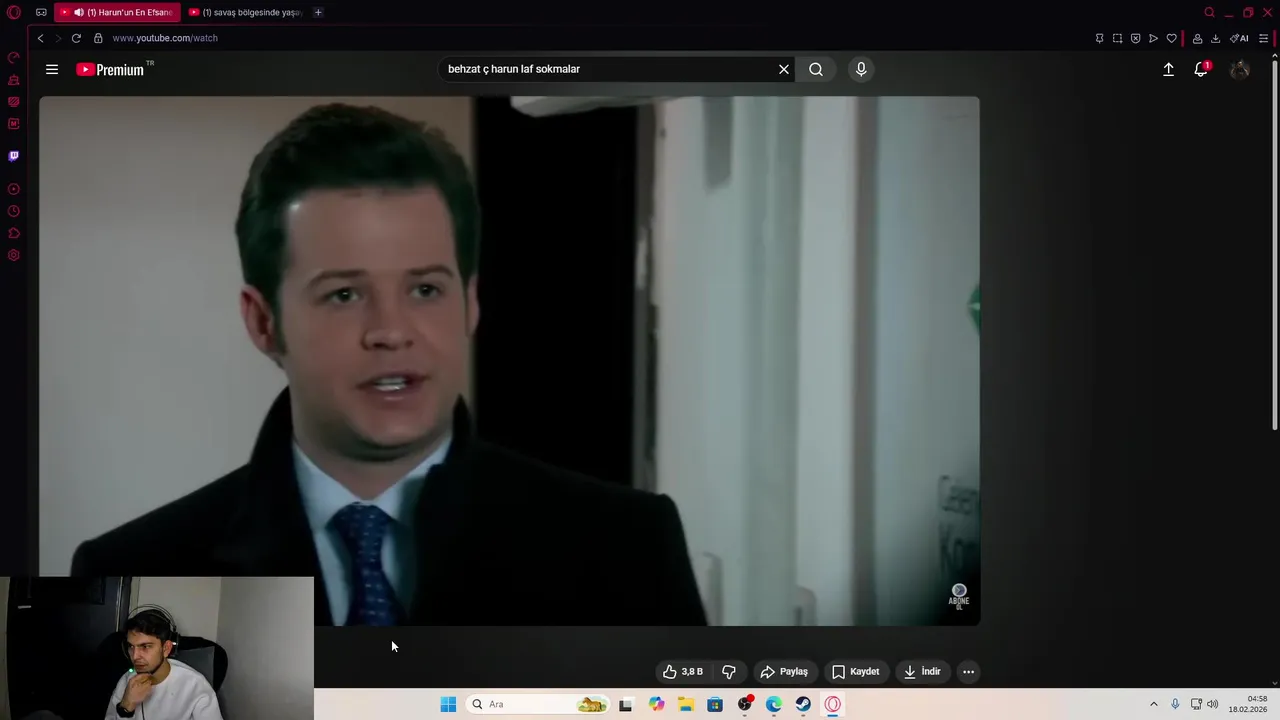
Task: Click the YouTube search box text
Action: [514, 69]
